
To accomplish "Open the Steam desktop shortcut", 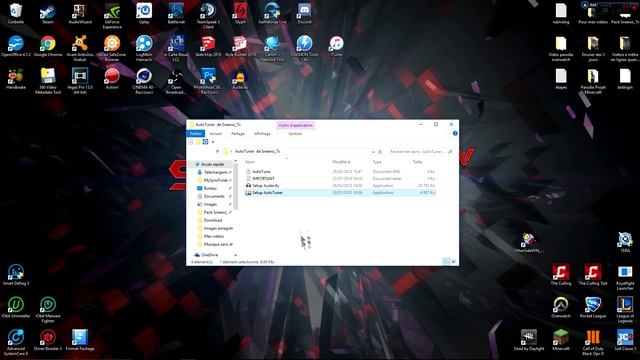I will coord(48,13).
